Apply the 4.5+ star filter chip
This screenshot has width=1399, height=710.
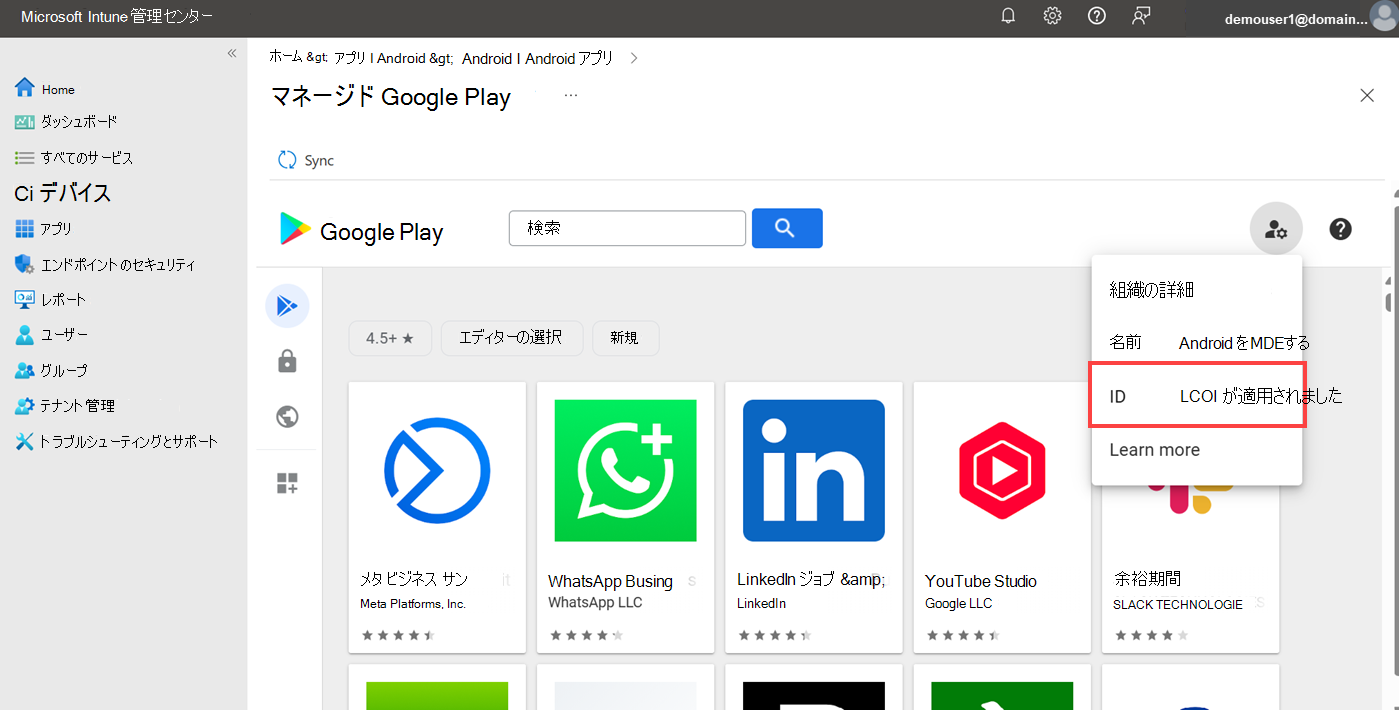pyautogui.click(x=390, y=338)
